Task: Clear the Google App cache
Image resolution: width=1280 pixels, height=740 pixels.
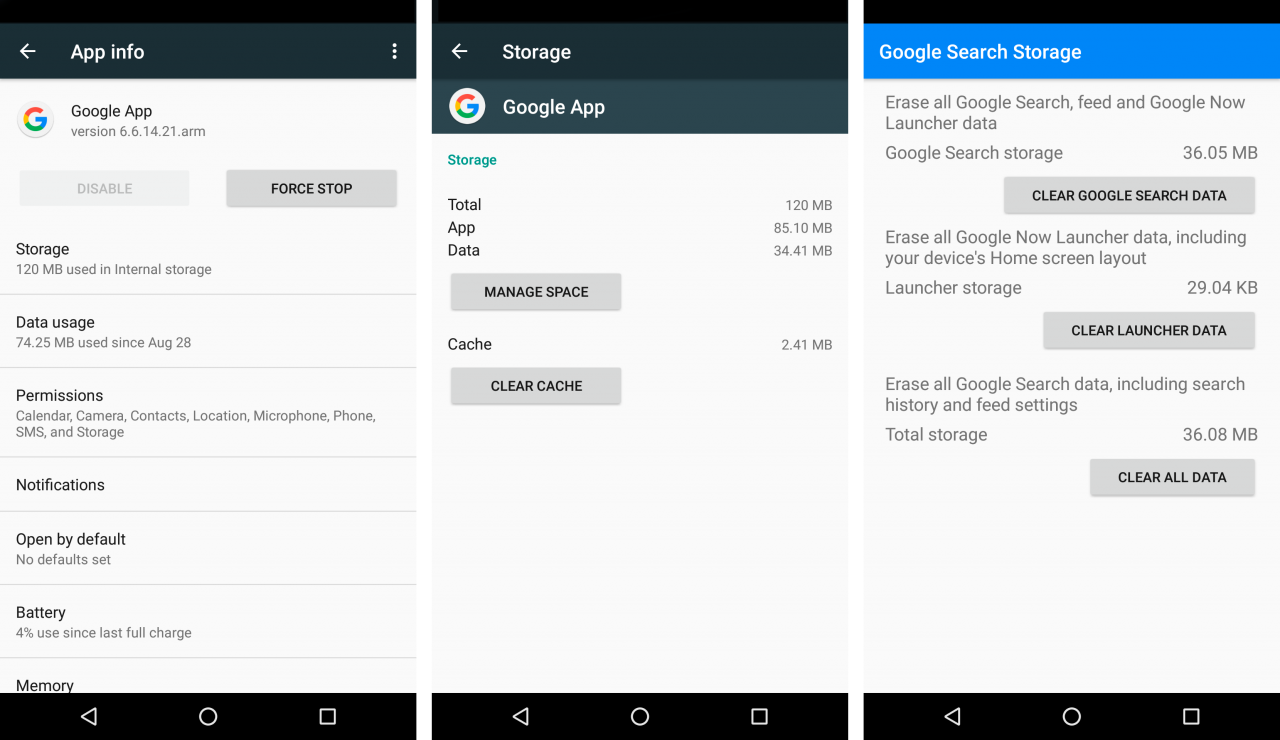Action: point(536,386)
